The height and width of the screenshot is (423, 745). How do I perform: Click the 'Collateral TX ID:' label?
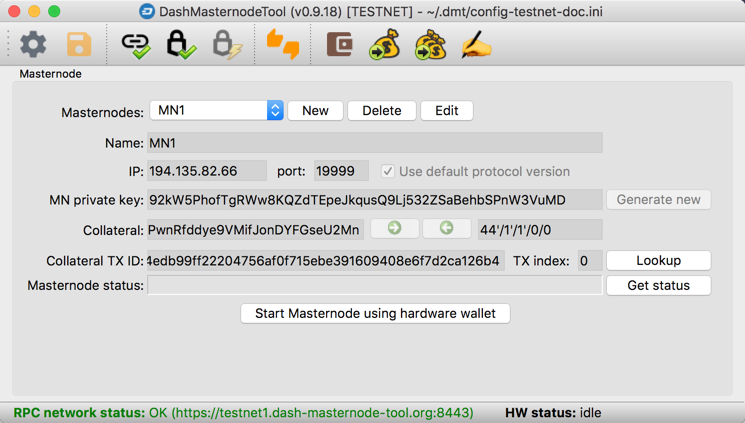95,261
